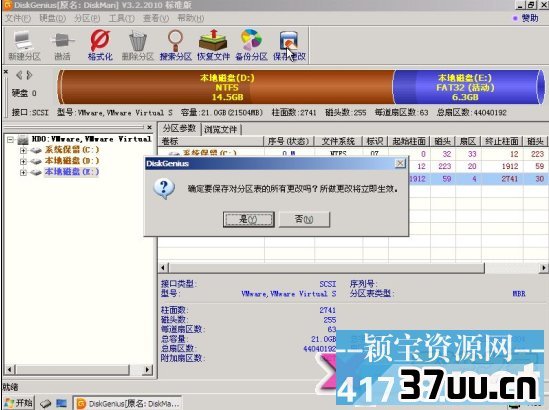Click the 格式化 (Format) toolbar icon
Viewport: 549px width, 410px height.
click(100, 46)
